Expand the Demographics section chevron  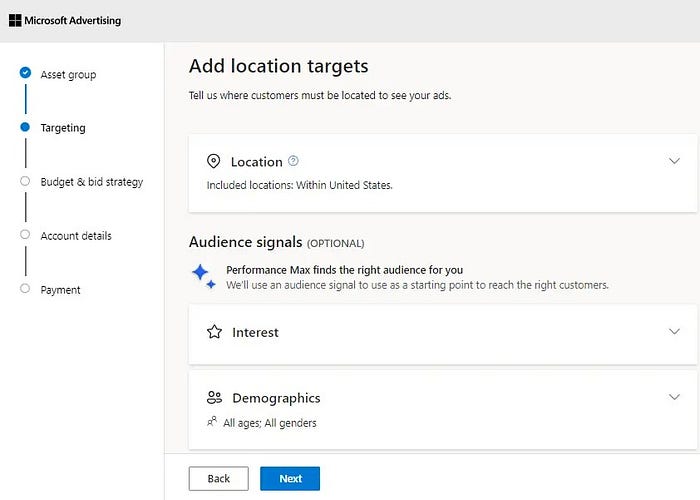pyautogui.click(x=674, y=397)
